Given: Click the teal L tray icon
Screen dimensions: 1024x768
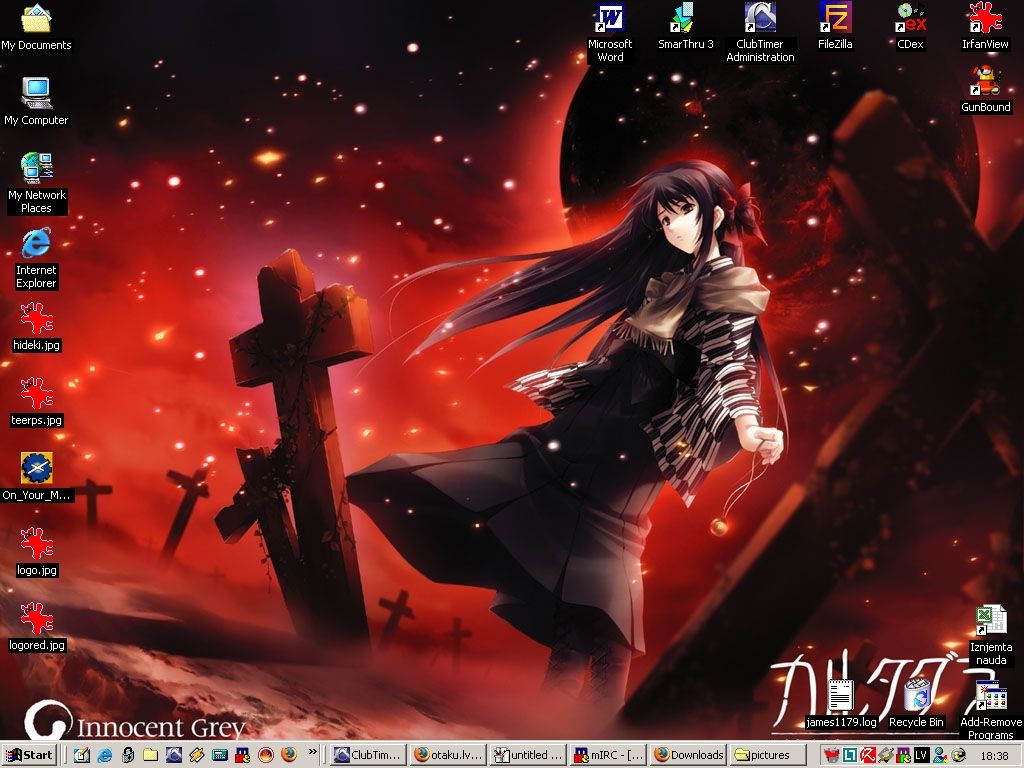Looking at the screenshot, I should 850,756.
